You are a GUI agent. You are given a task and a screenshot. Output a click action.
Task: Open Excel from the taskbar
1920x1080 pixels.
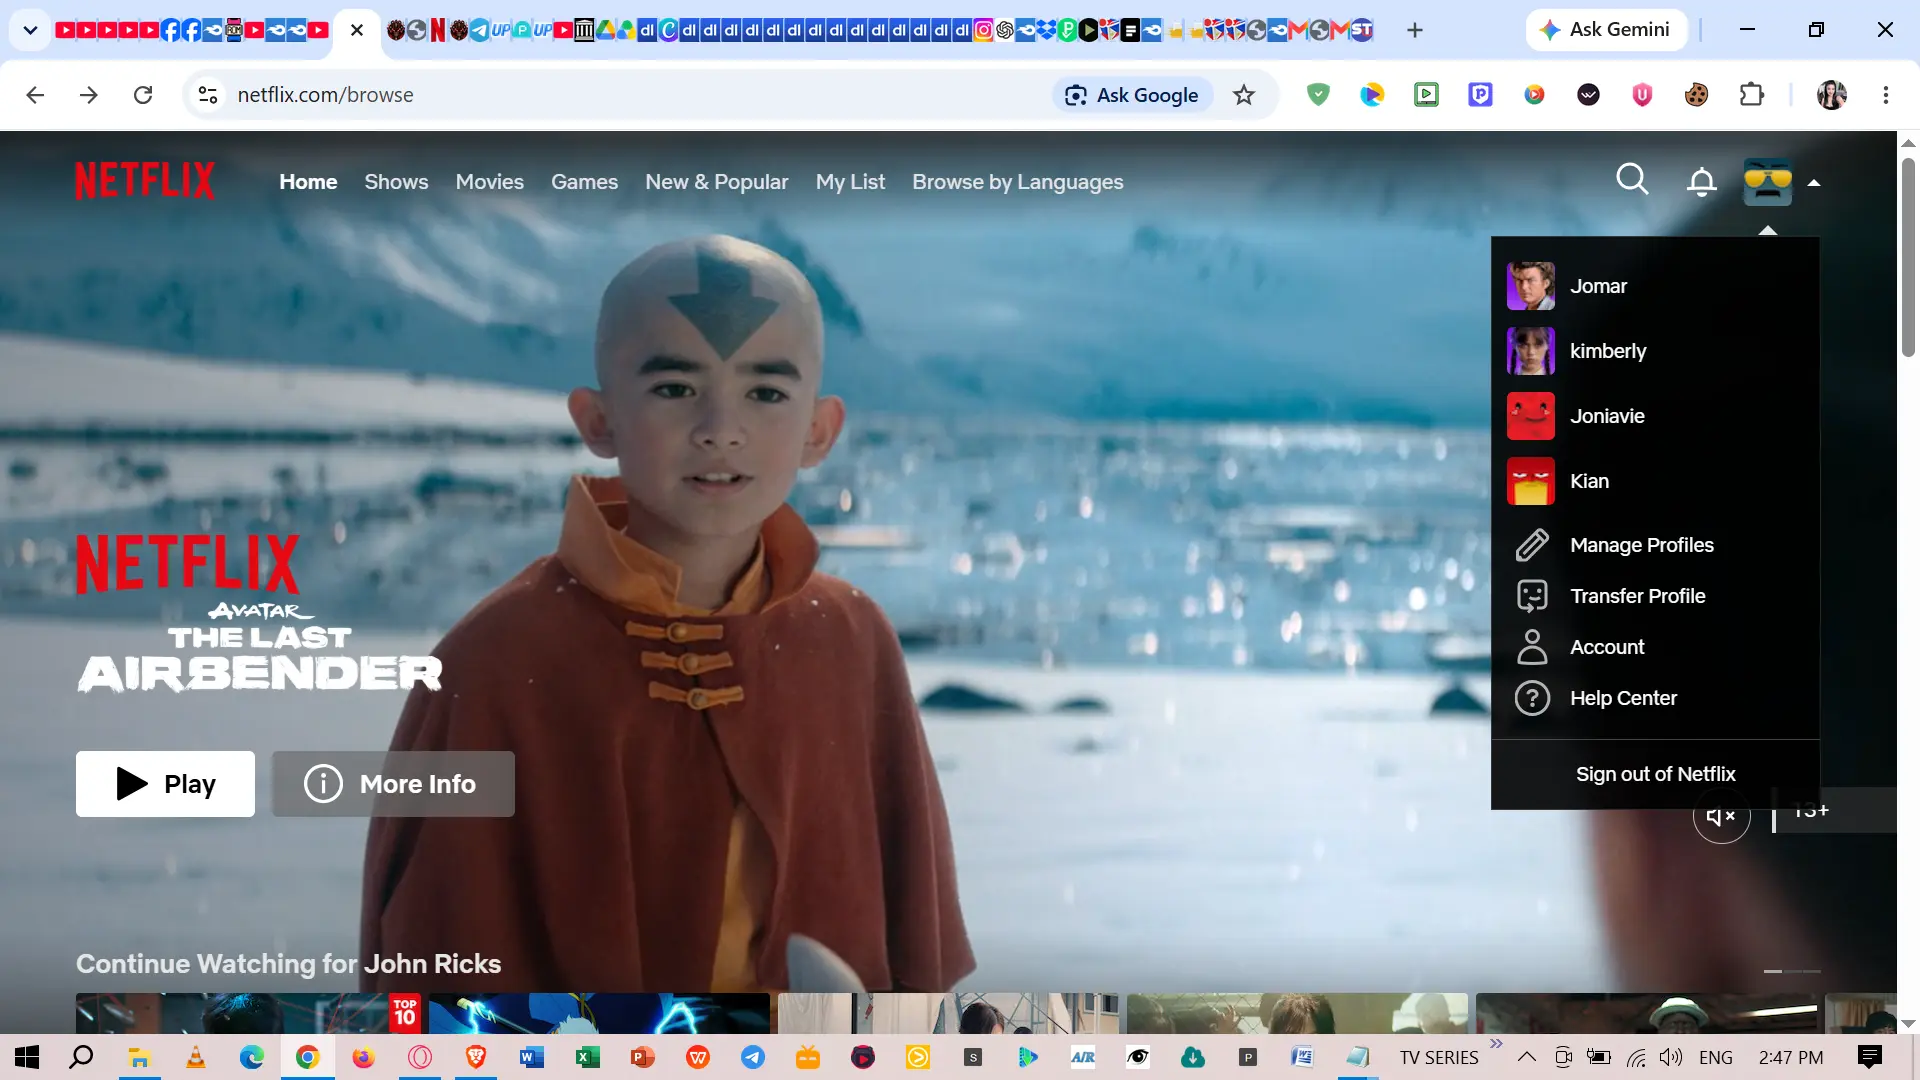[587, 1057]
